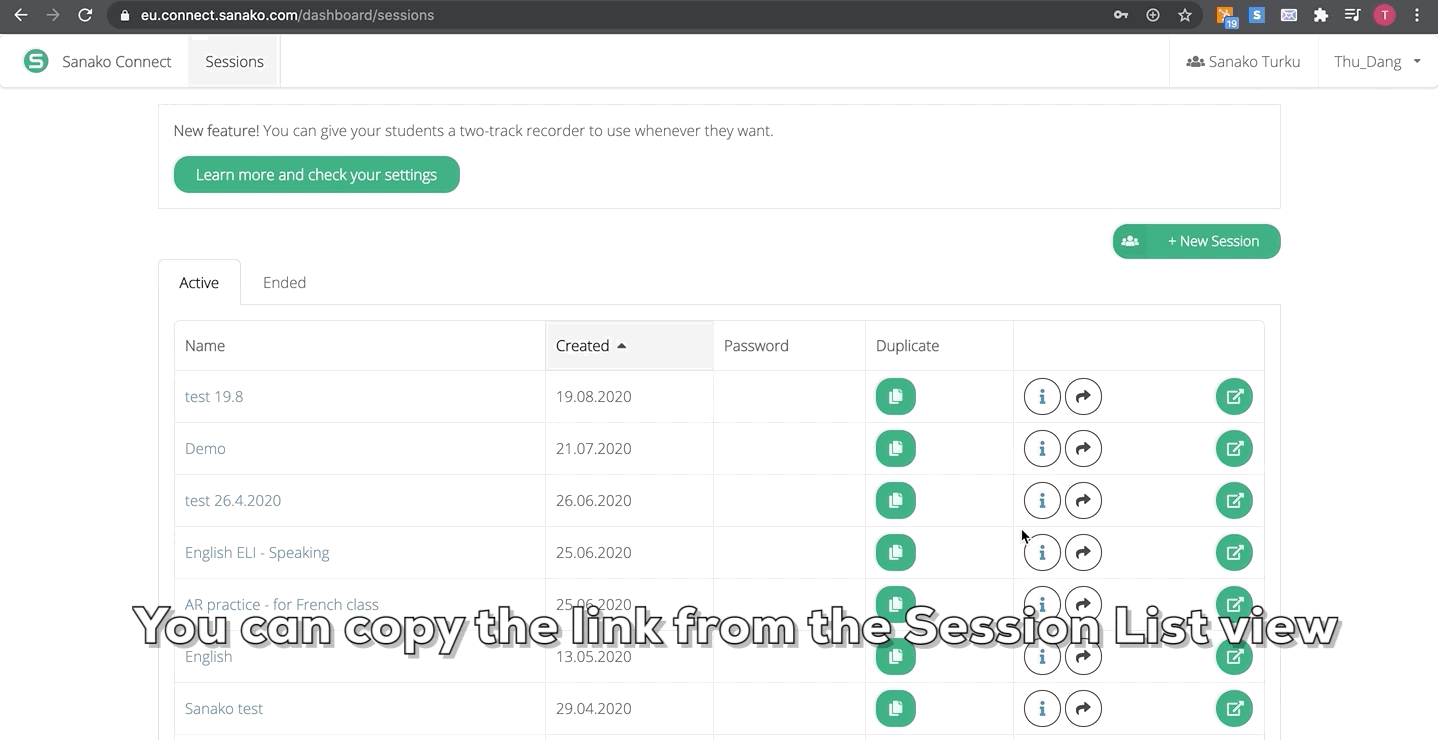Open the Sessions menu item
Screen dimensions: 1438x740
tap(234, 61)
